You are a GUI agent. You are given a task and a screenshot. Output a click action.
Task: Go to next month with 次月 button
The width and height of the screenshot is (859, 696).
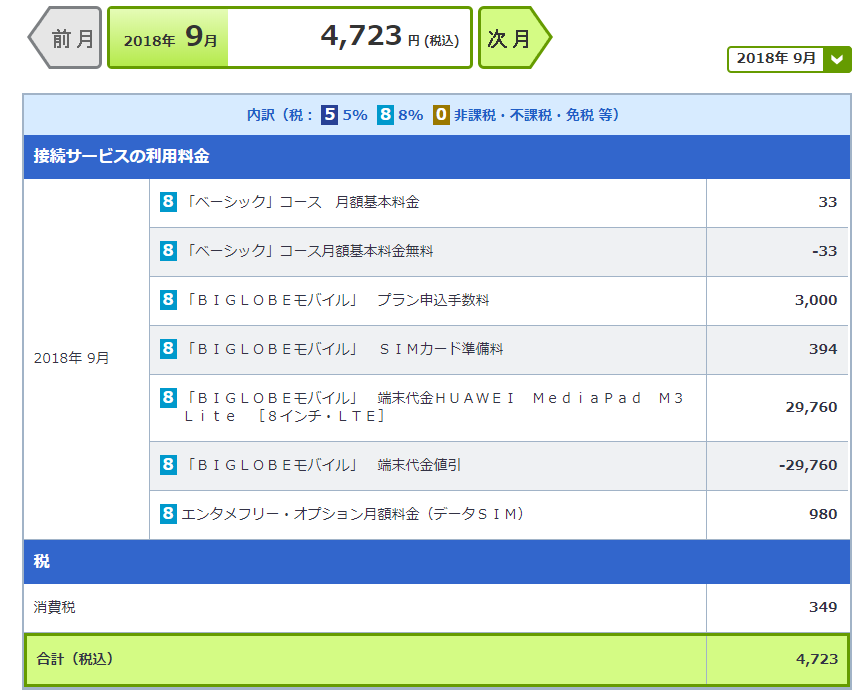pyautogui.click(x=513, y=39)
